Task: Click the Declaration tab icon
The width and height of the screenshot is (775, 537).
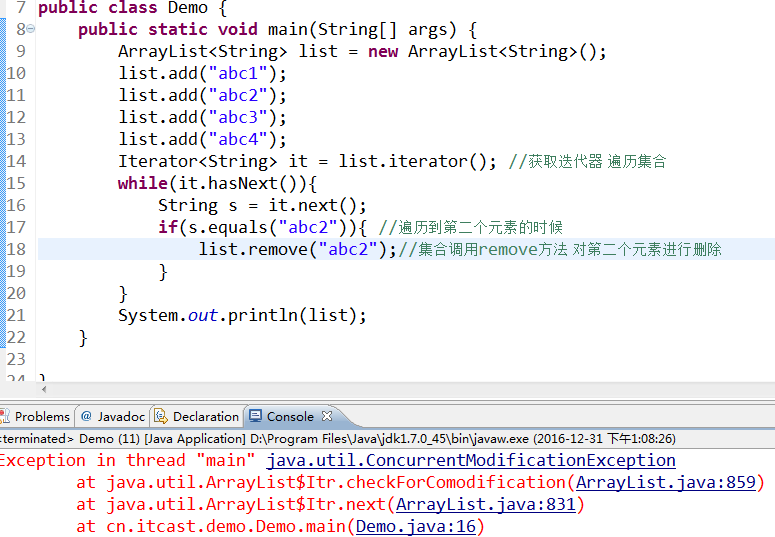Action: 161,416
